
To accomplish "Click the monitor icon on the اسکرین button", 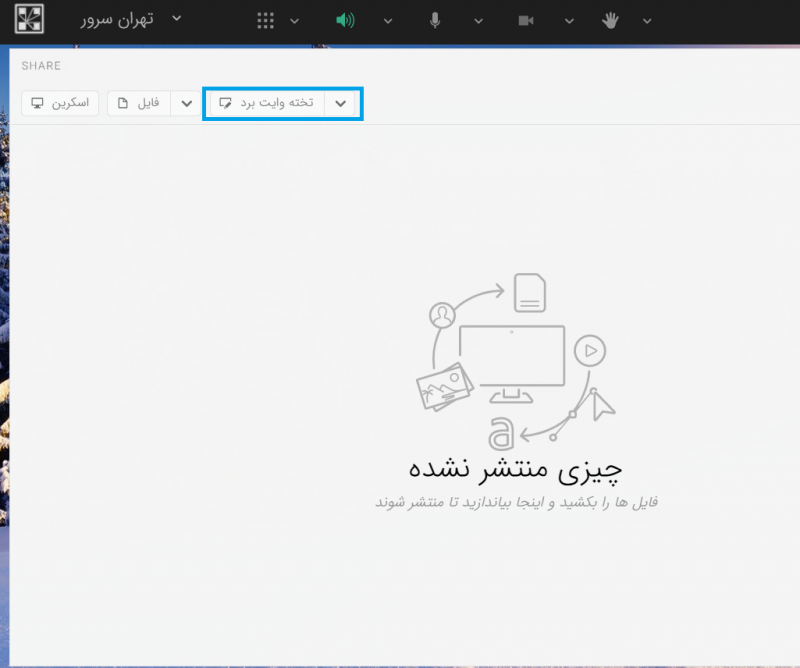I will (x=38, y=104).
